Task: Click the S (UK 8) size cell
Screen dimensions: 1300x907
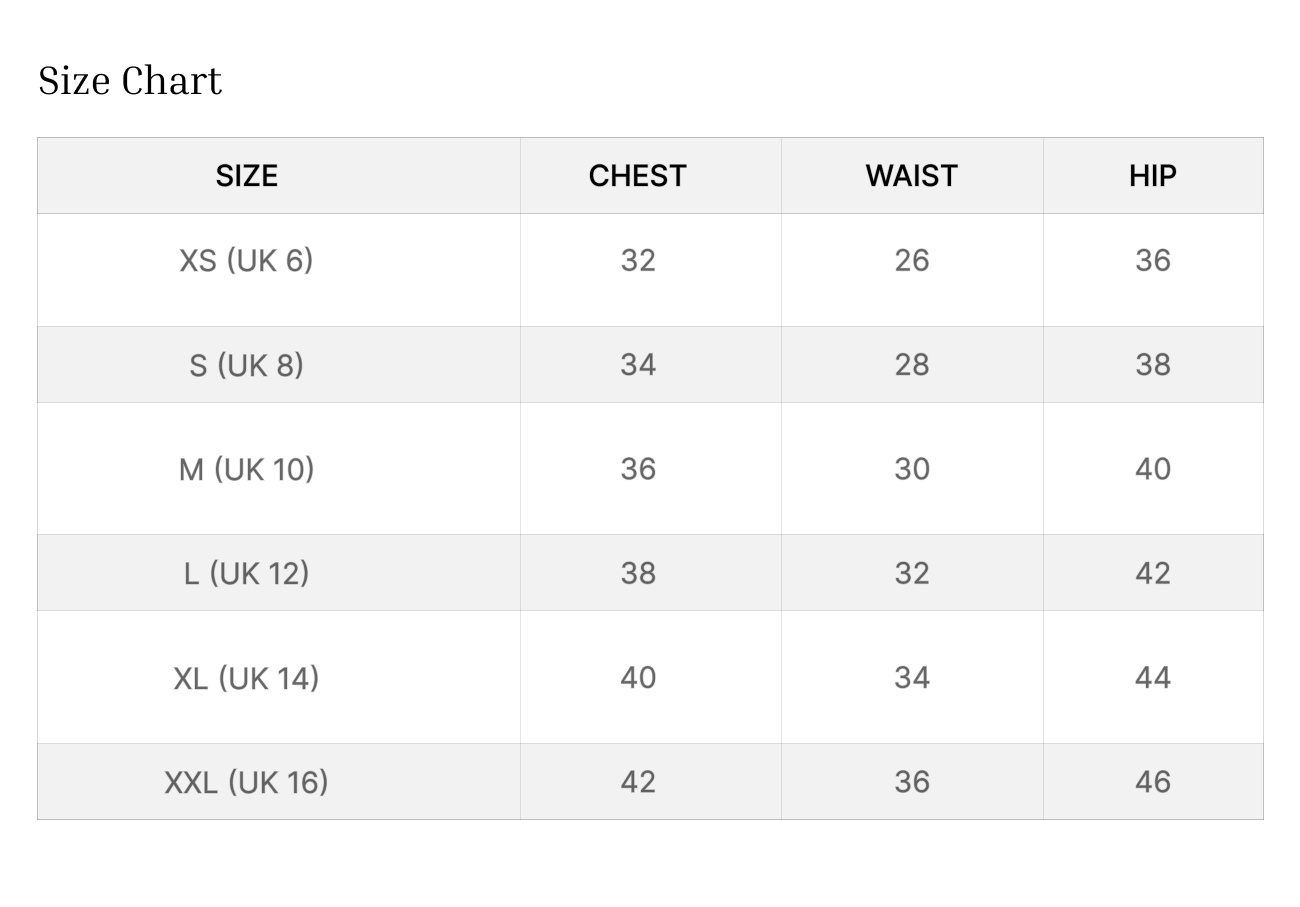Action: tap(246, 365)
